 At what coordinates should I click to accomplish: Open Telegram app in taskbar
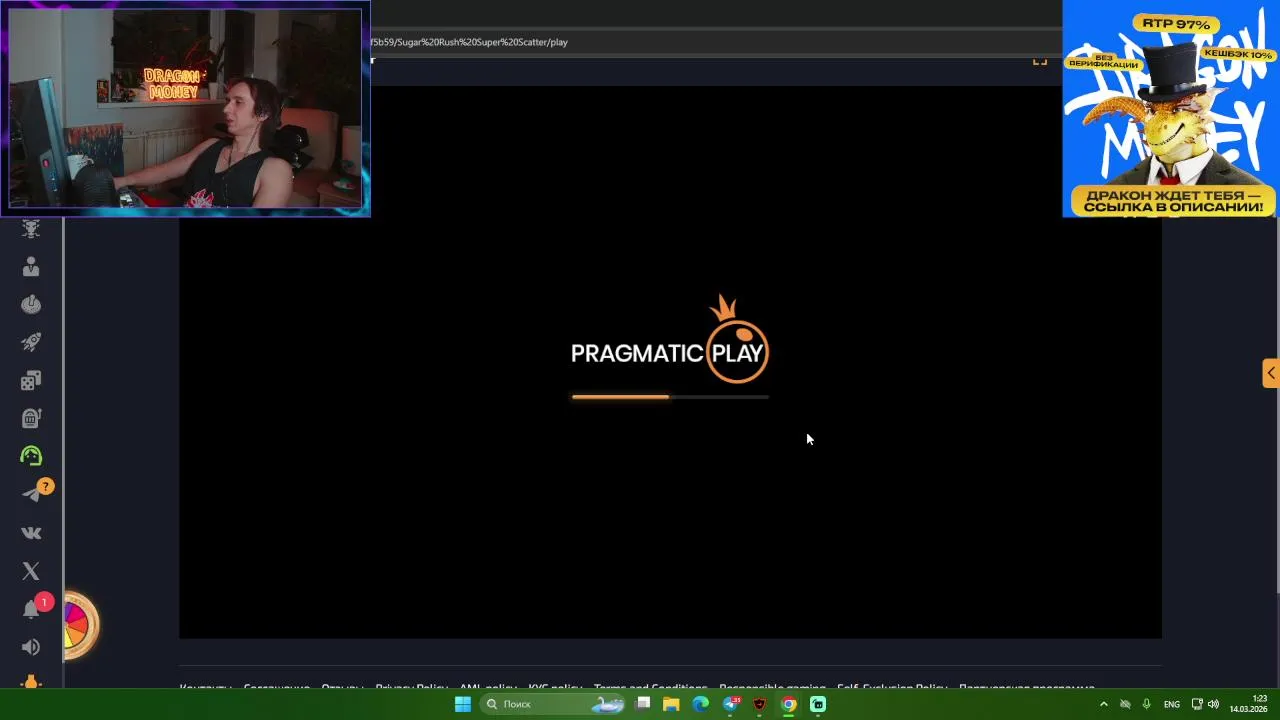tap(731, 704)
